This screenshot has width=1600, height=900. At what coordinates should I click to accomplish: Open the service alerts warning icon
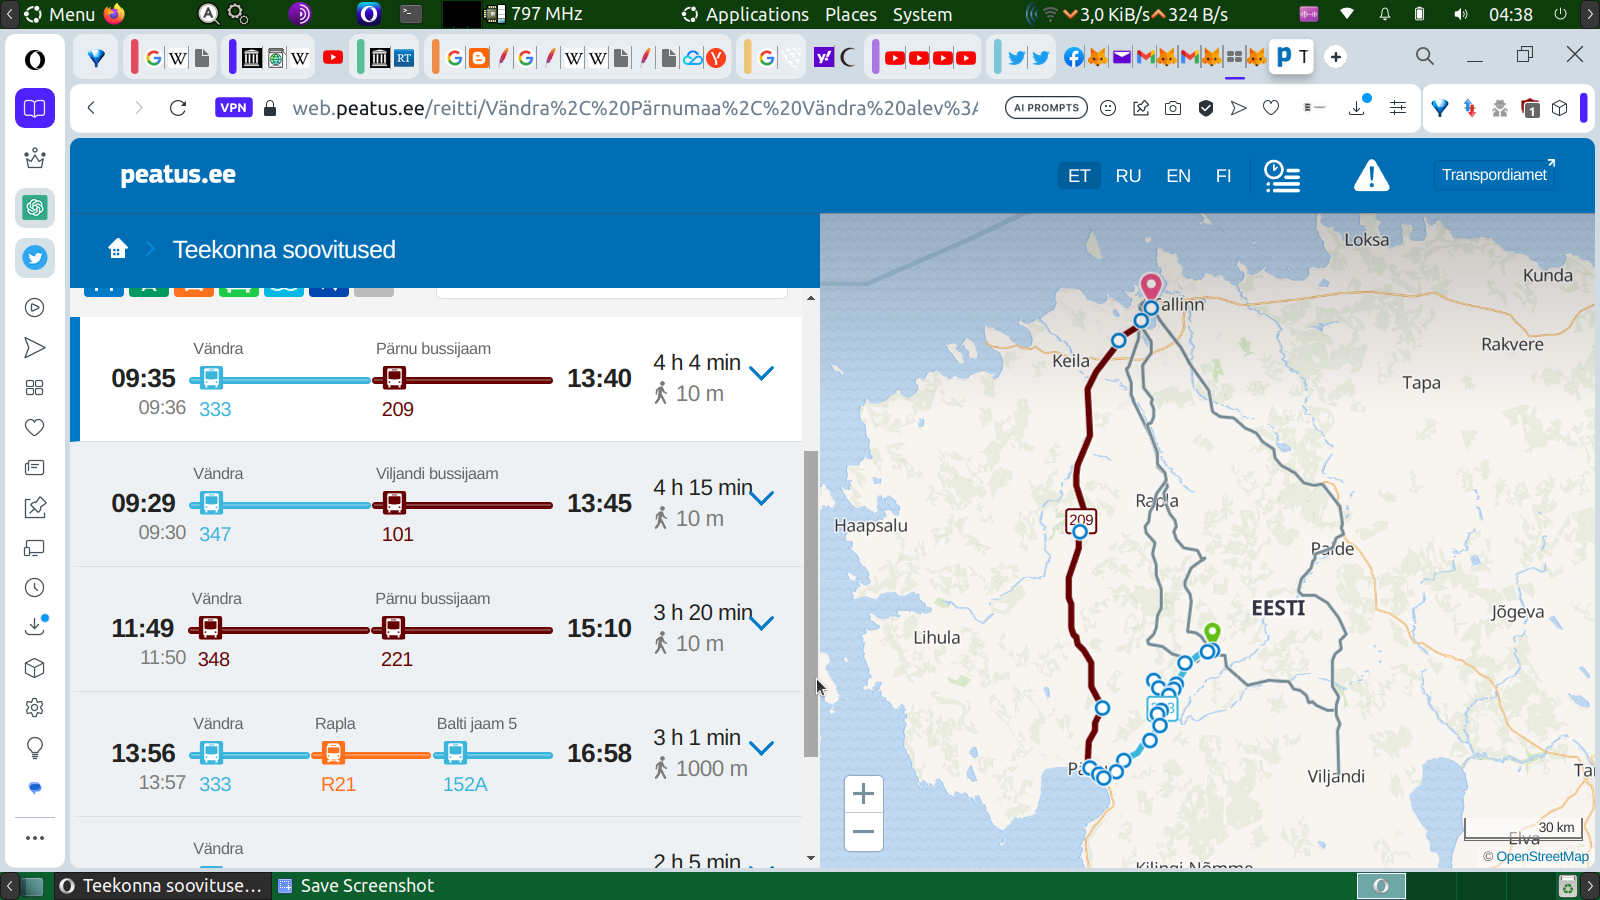(x=1371, y=176)
